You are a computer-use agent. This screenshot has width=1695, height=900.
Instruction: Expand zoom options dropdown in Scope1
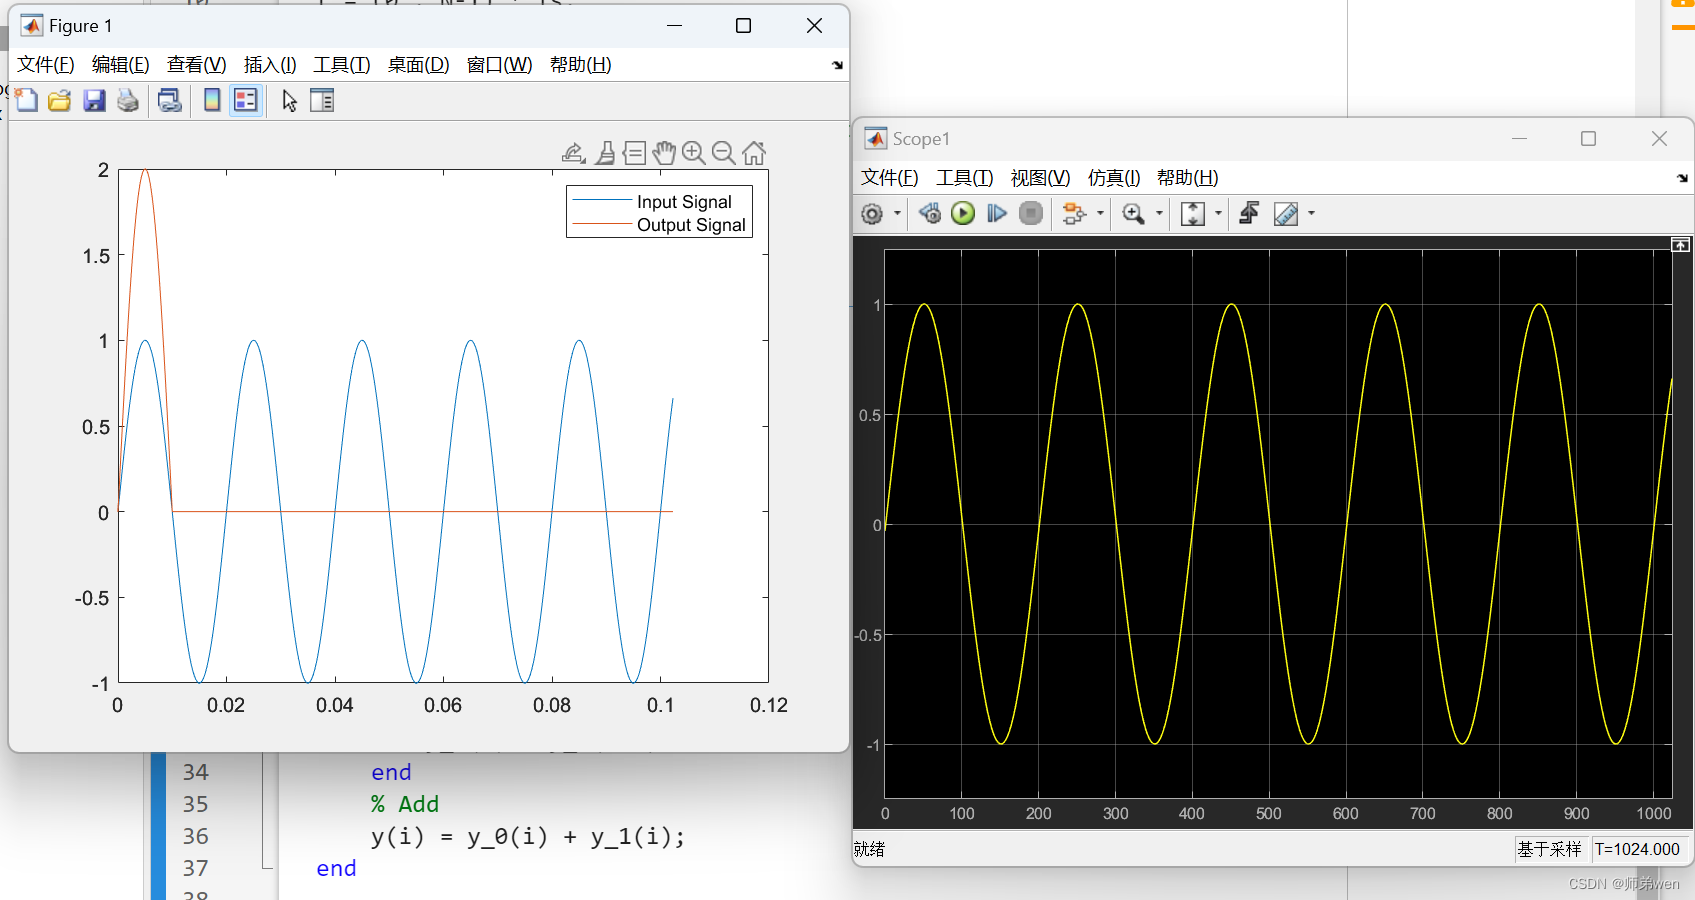coord(1159,213)
